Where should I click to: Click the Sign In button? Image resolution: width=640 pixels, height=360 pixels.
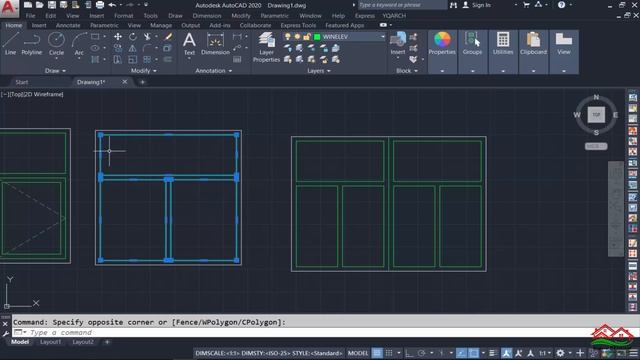(477, 5)
